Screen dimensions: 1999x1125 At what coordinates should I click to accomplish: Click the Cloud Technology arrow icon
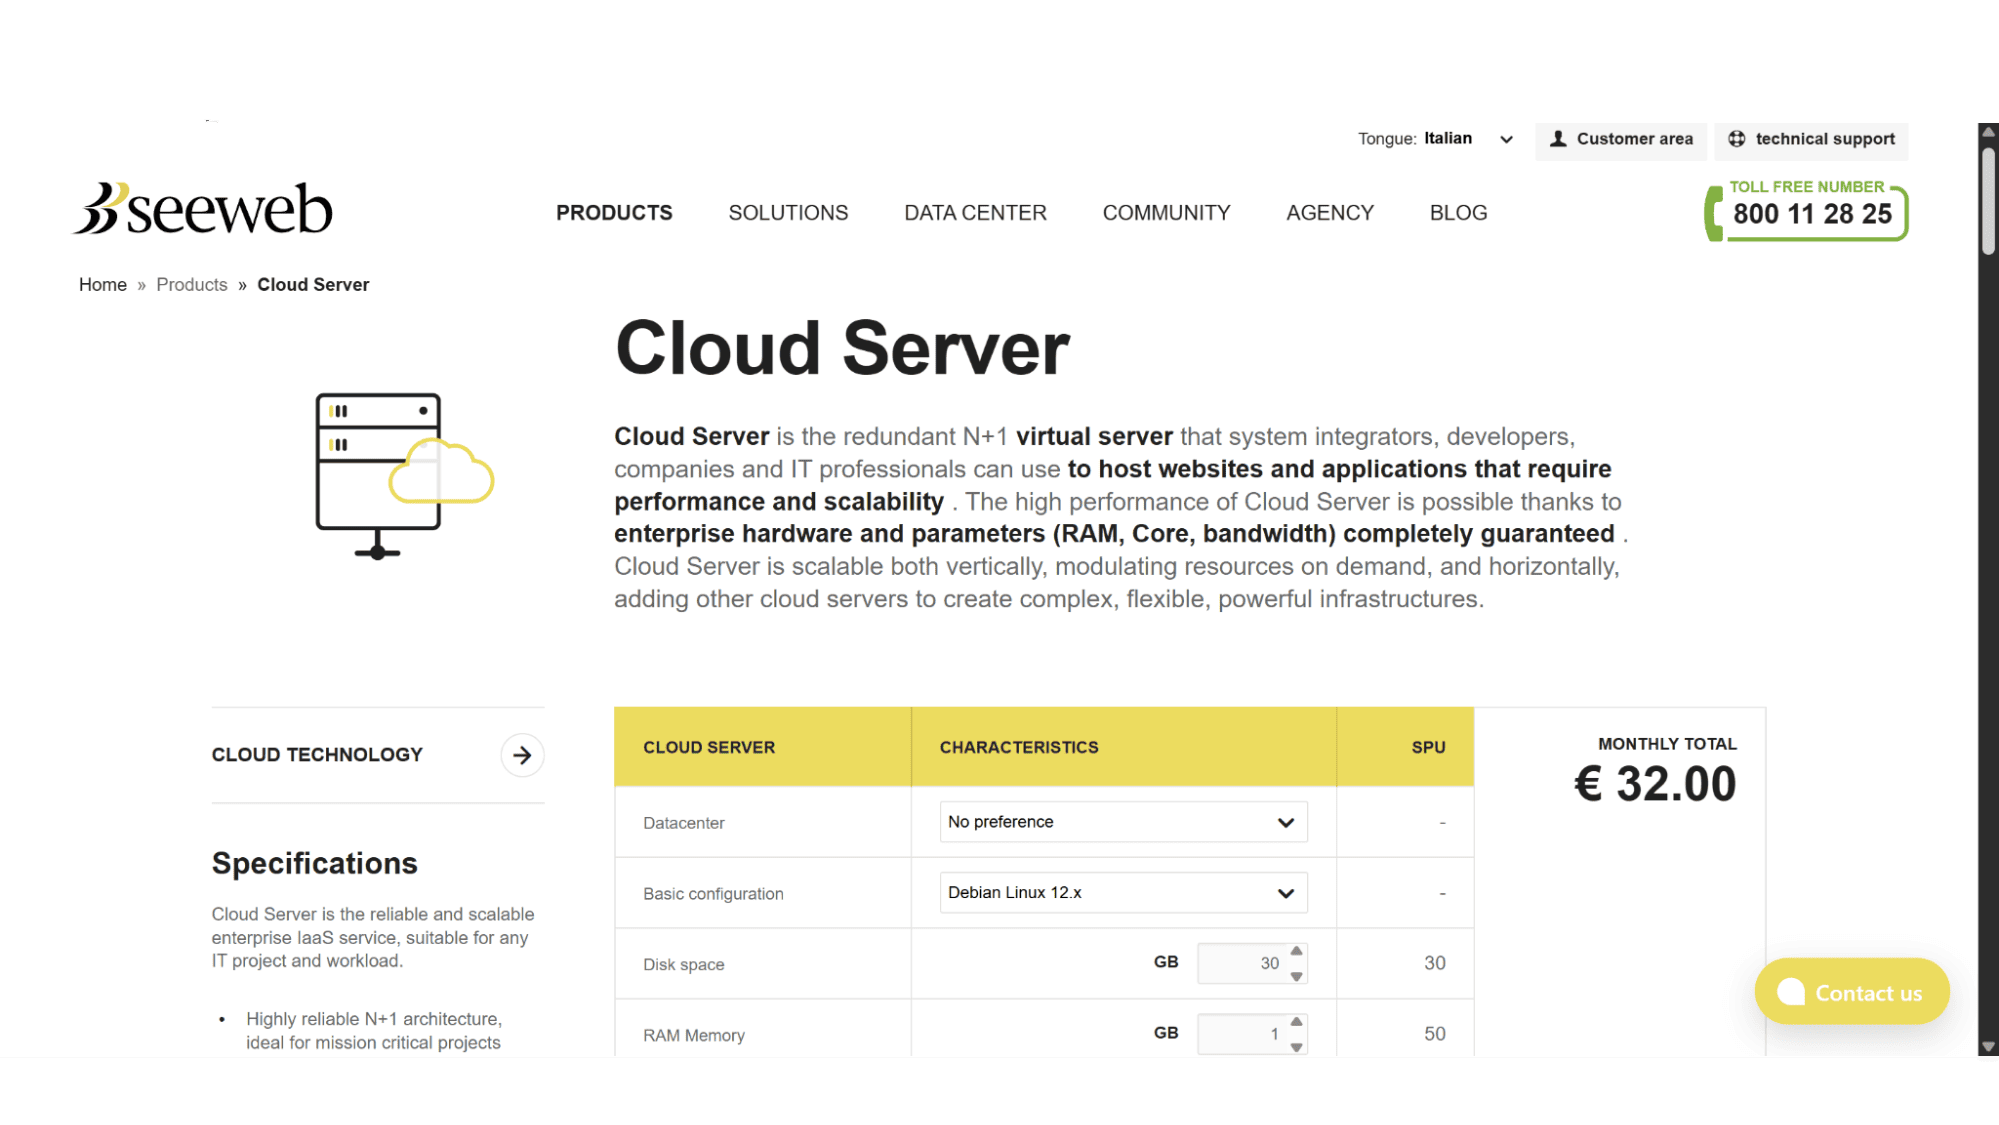tap(522, 755)
